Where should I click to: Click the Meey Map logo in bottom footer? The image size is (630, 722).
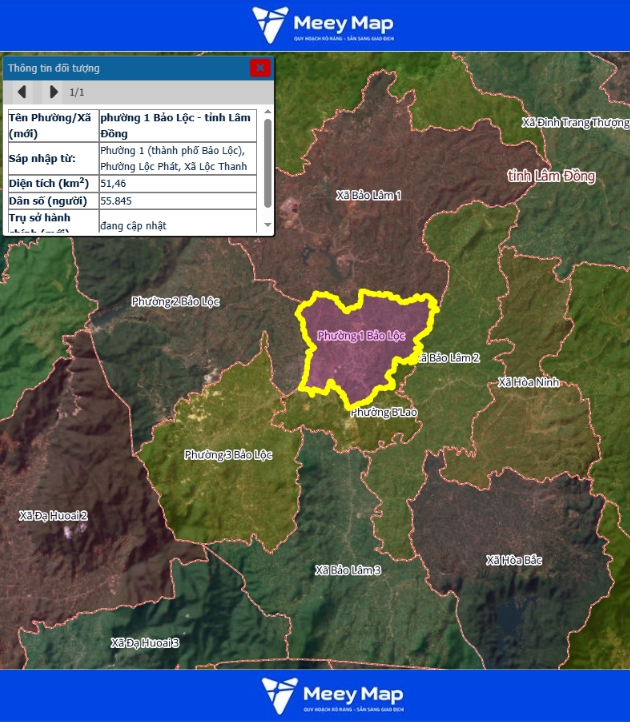tap(333, 696)
